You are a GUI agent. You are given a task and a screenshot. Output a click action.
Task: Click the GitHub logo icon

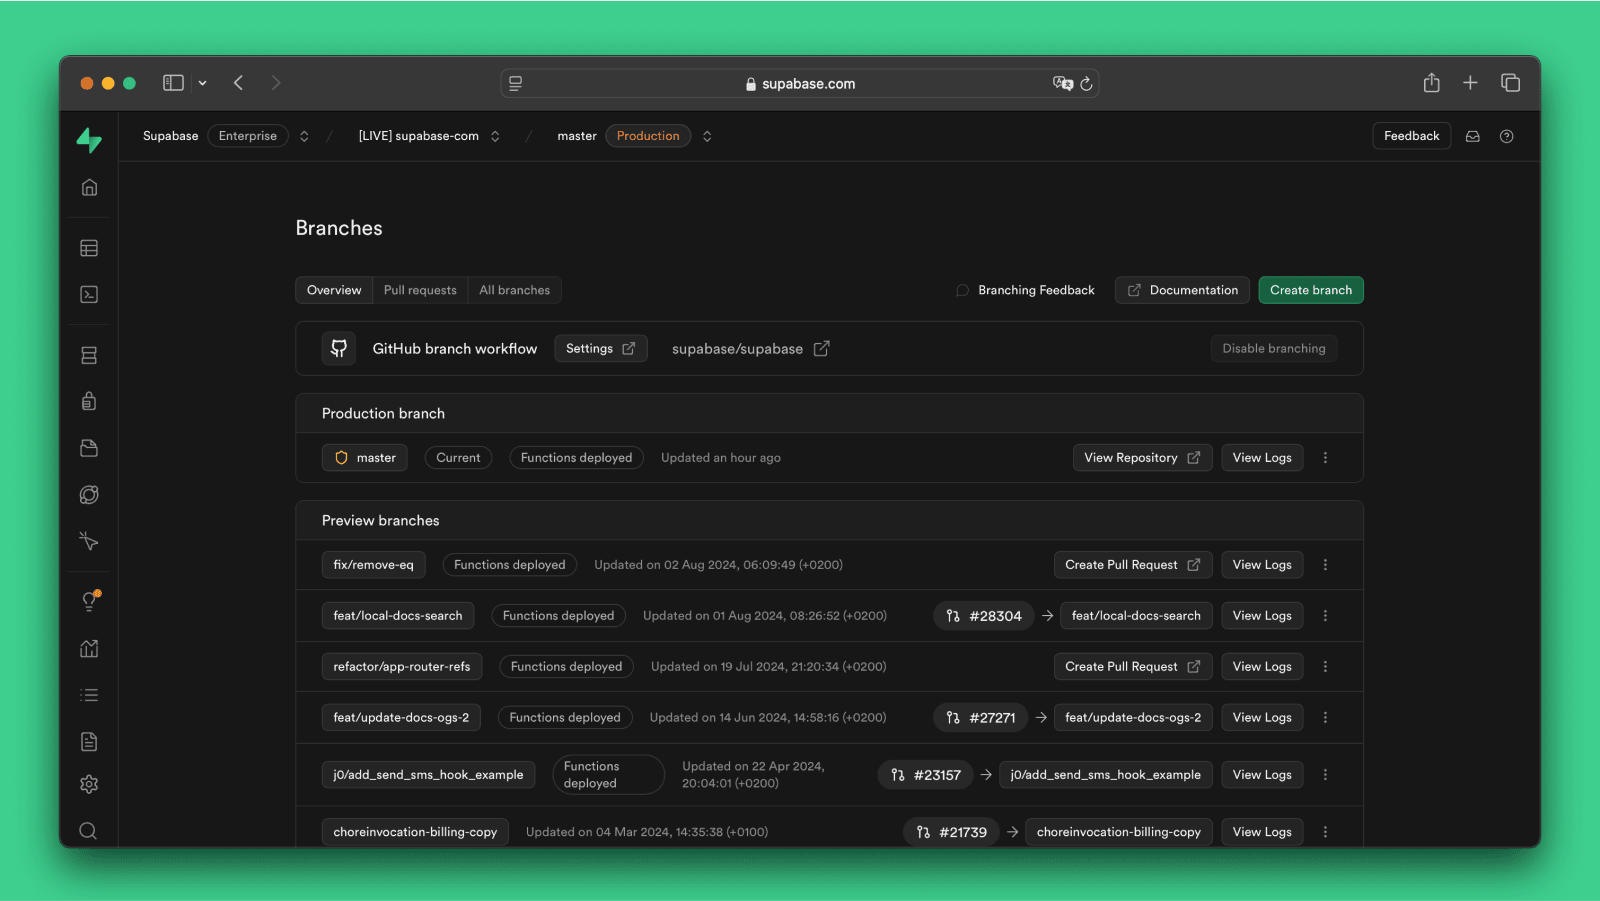339,348
